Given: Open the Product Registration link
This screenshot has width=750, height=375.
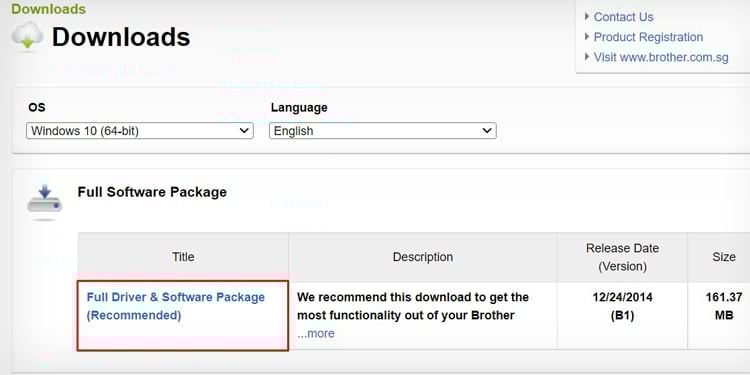Looking at the screenshot, I should coord(648,37).
